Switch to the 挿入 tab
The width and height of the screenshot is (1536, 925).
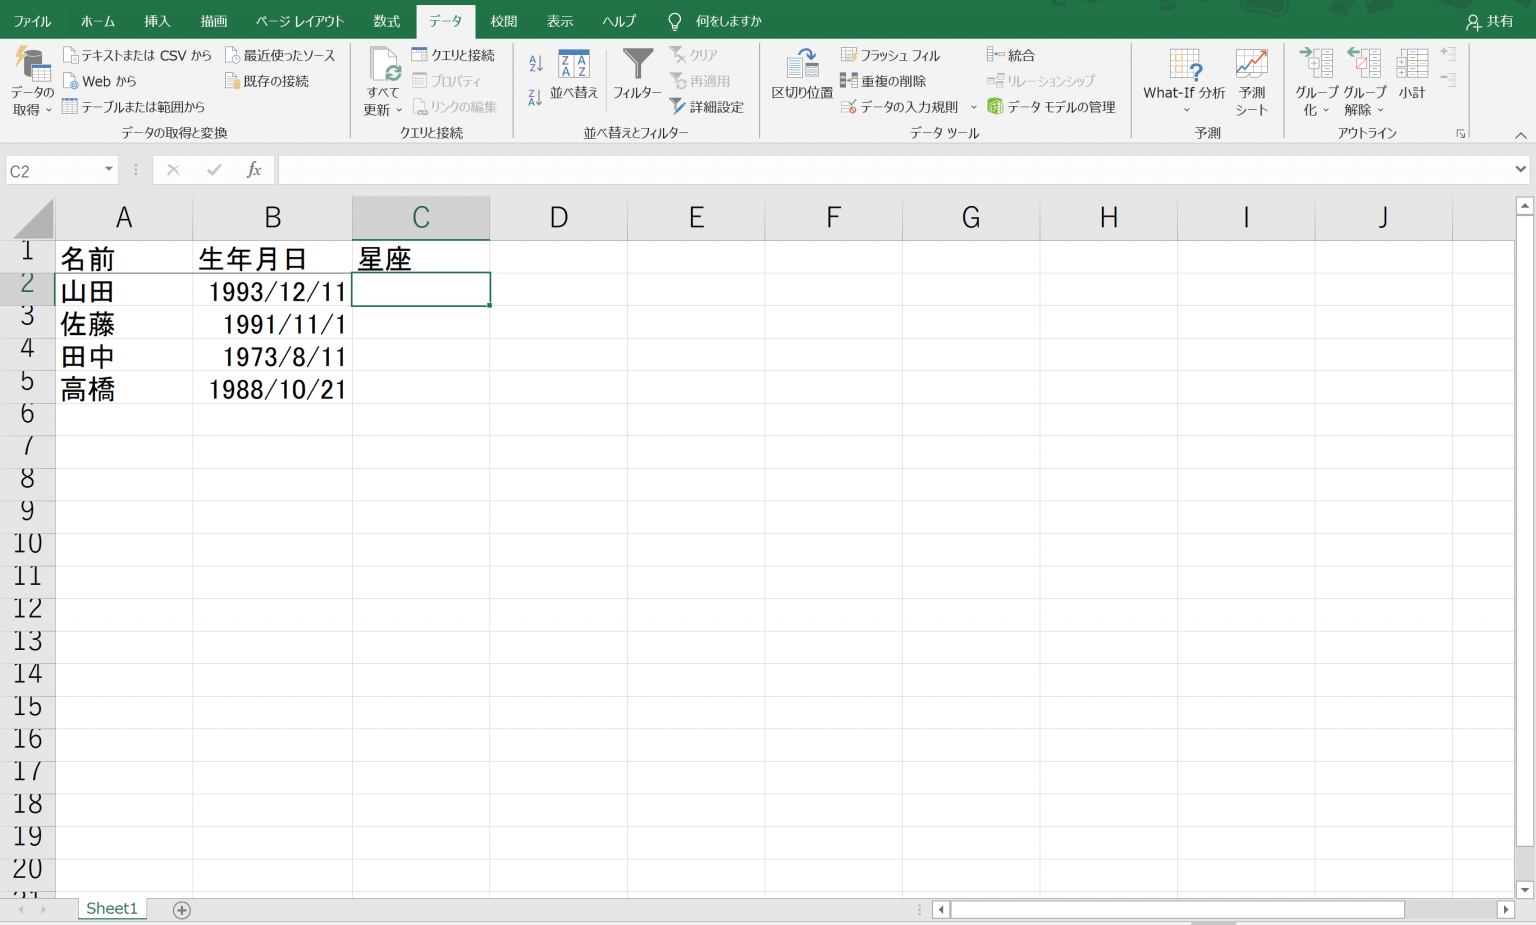coord(157,21)
